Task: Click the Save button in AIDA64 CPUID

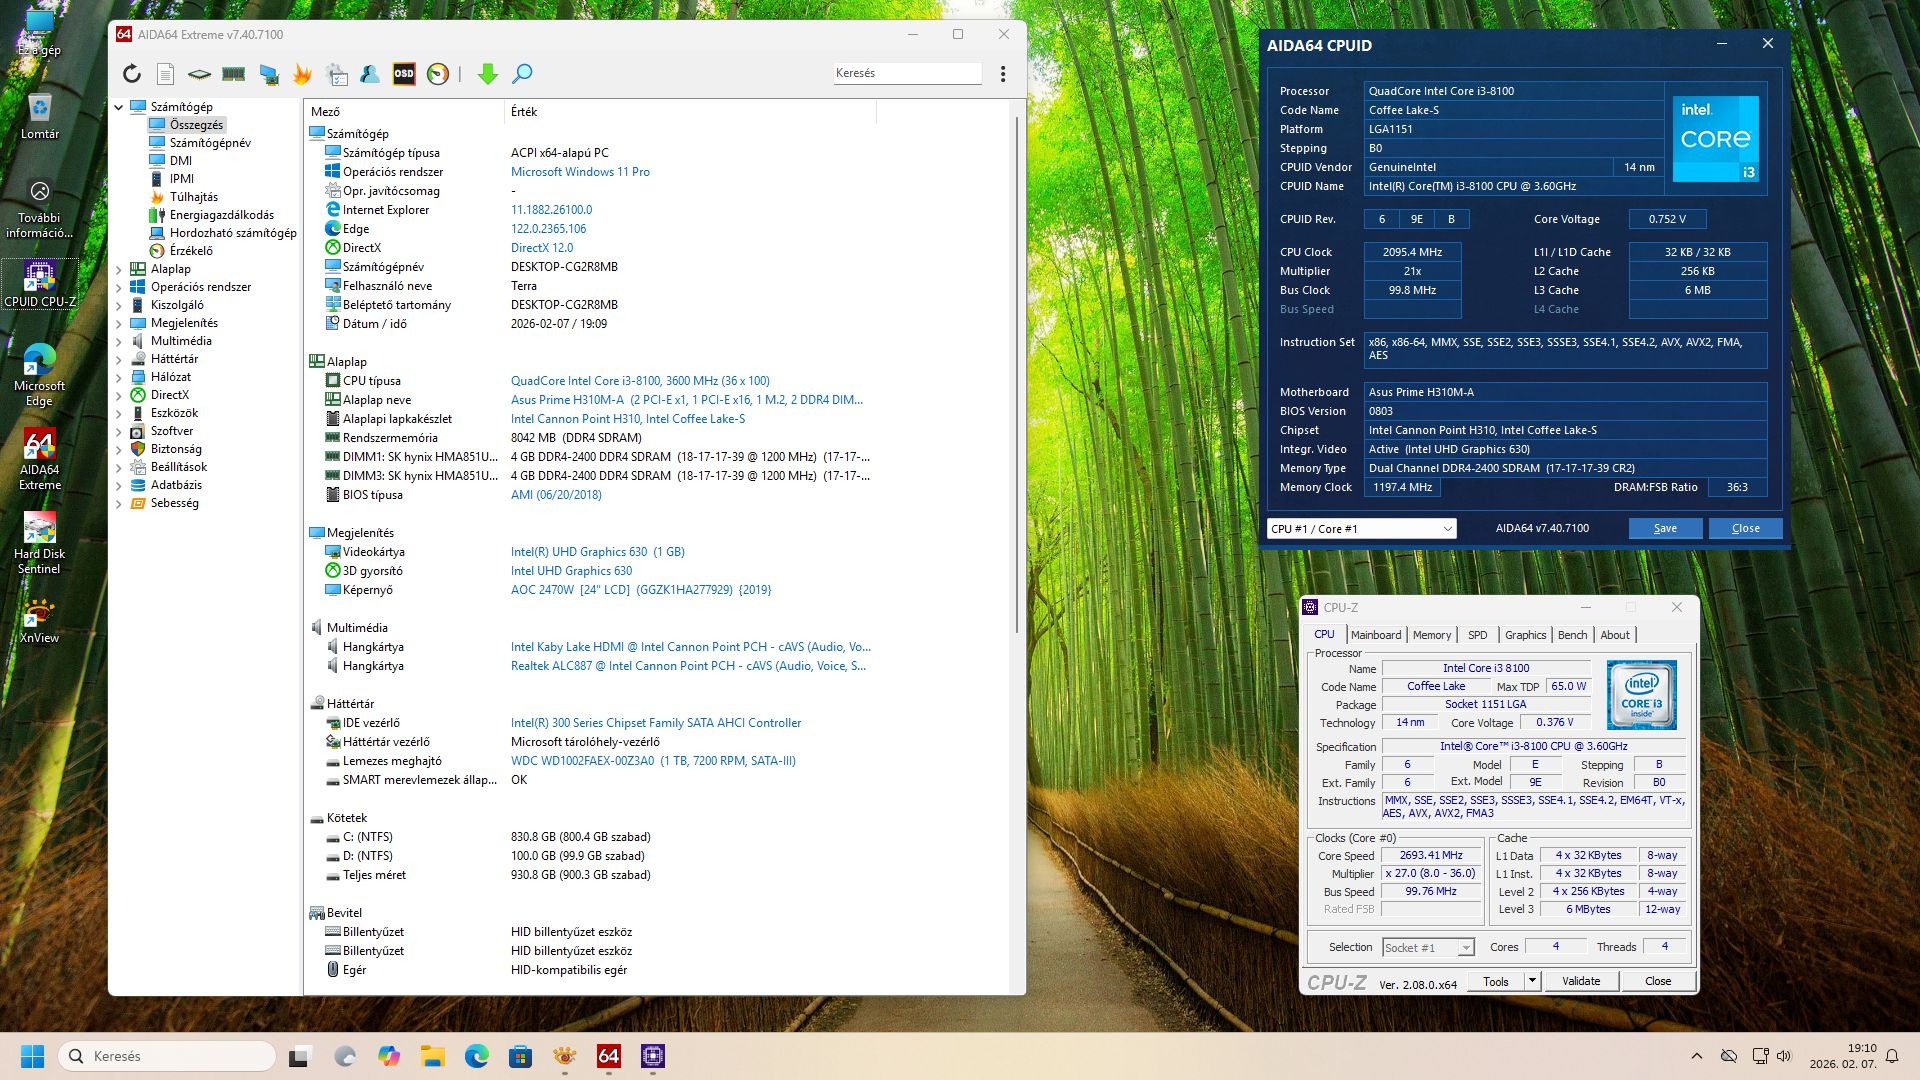Action: click(x=1665, y=528)
